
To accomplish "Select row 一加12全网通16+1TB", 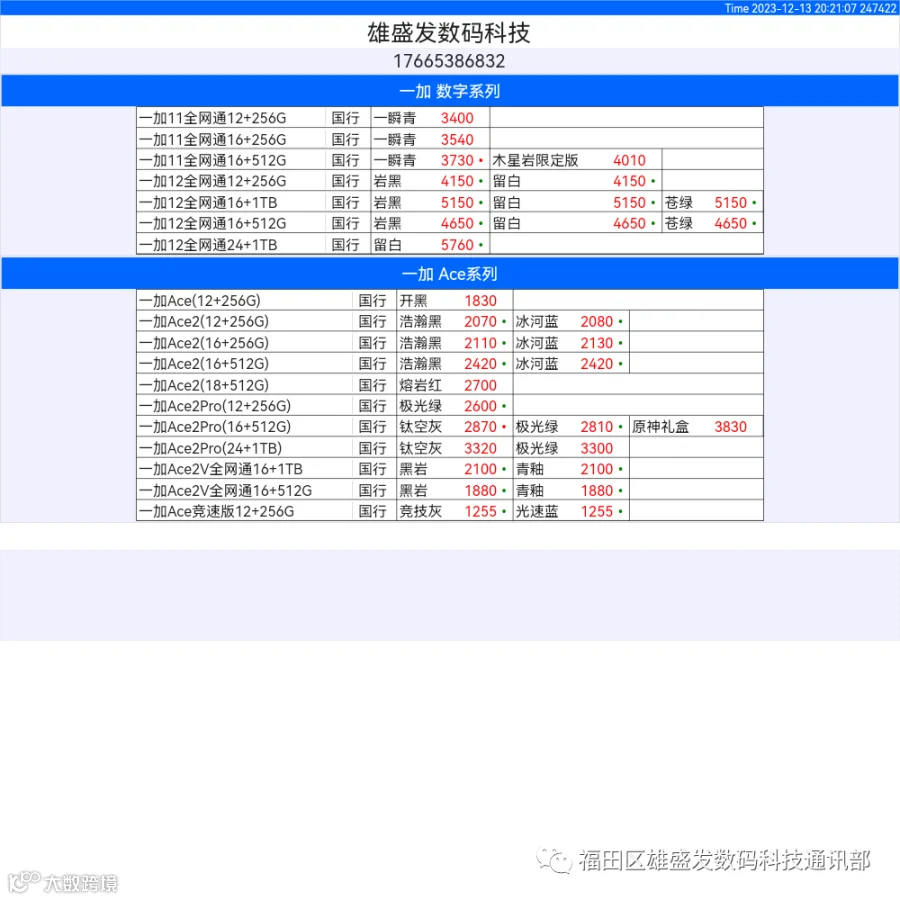I will [x=449, y=202].
